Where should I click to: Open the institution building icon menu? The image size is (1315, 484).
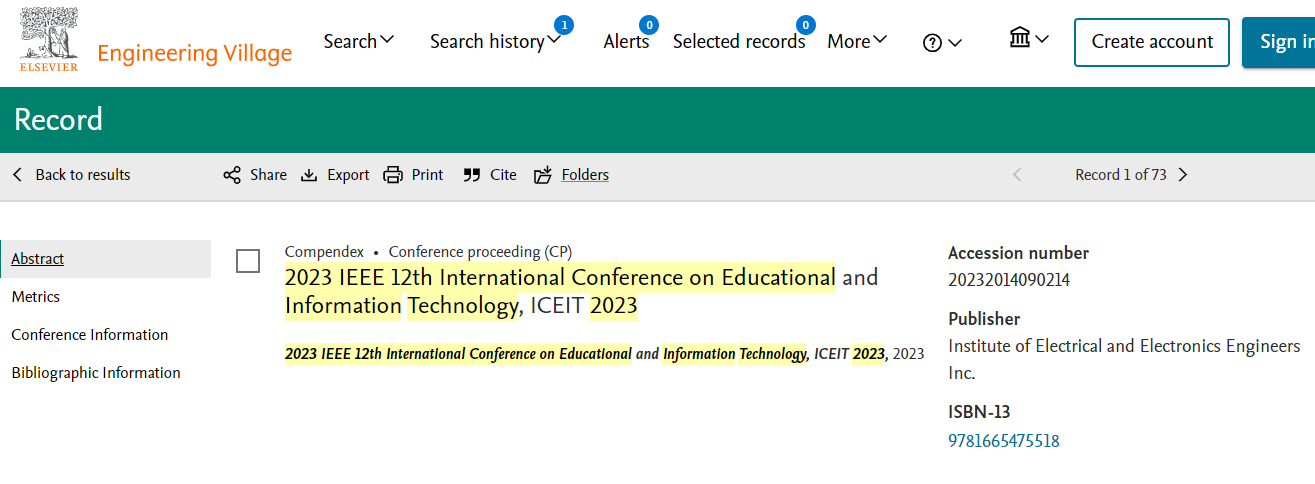click(x=1029, y=39)
